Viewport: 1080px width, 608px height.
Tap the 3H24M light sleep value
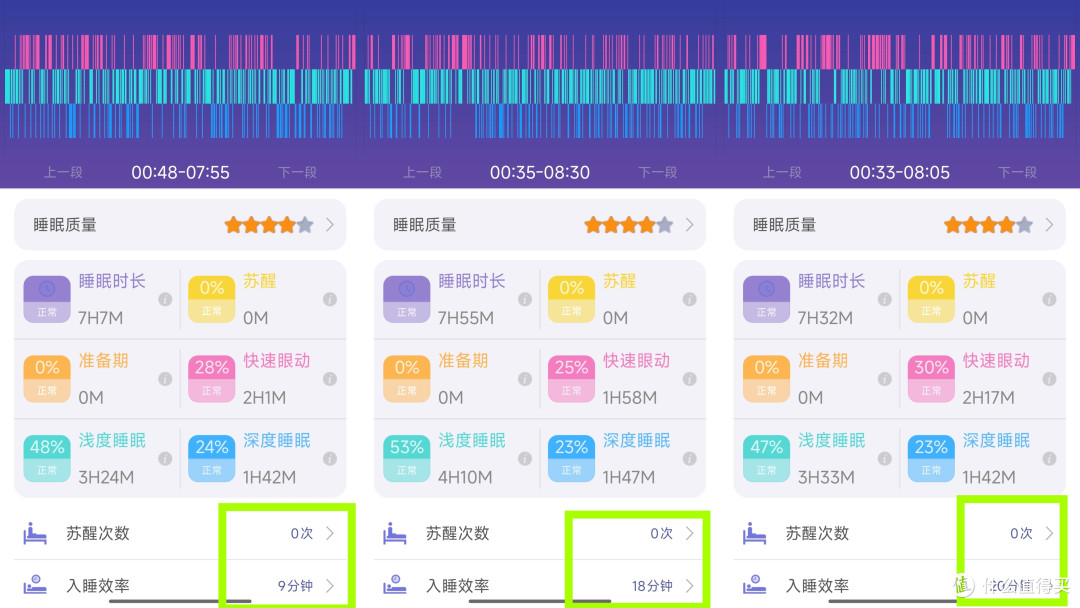pyautogui.click(x=106, y=477)
